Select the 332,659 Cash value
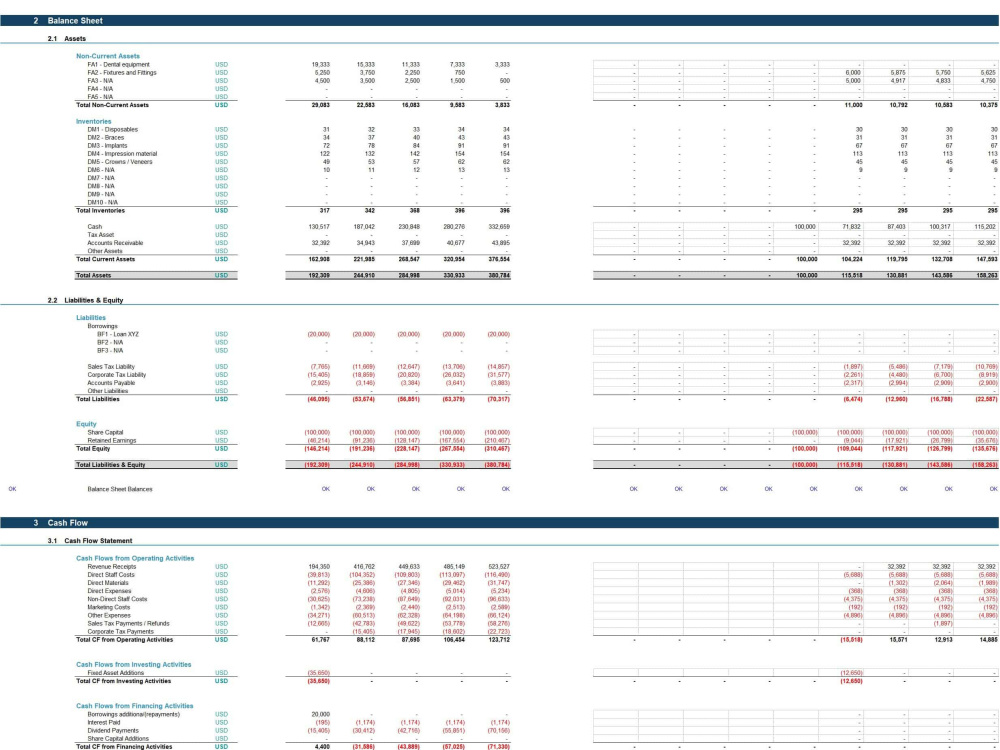1000x750 pixels. click(x=499, y=227)
